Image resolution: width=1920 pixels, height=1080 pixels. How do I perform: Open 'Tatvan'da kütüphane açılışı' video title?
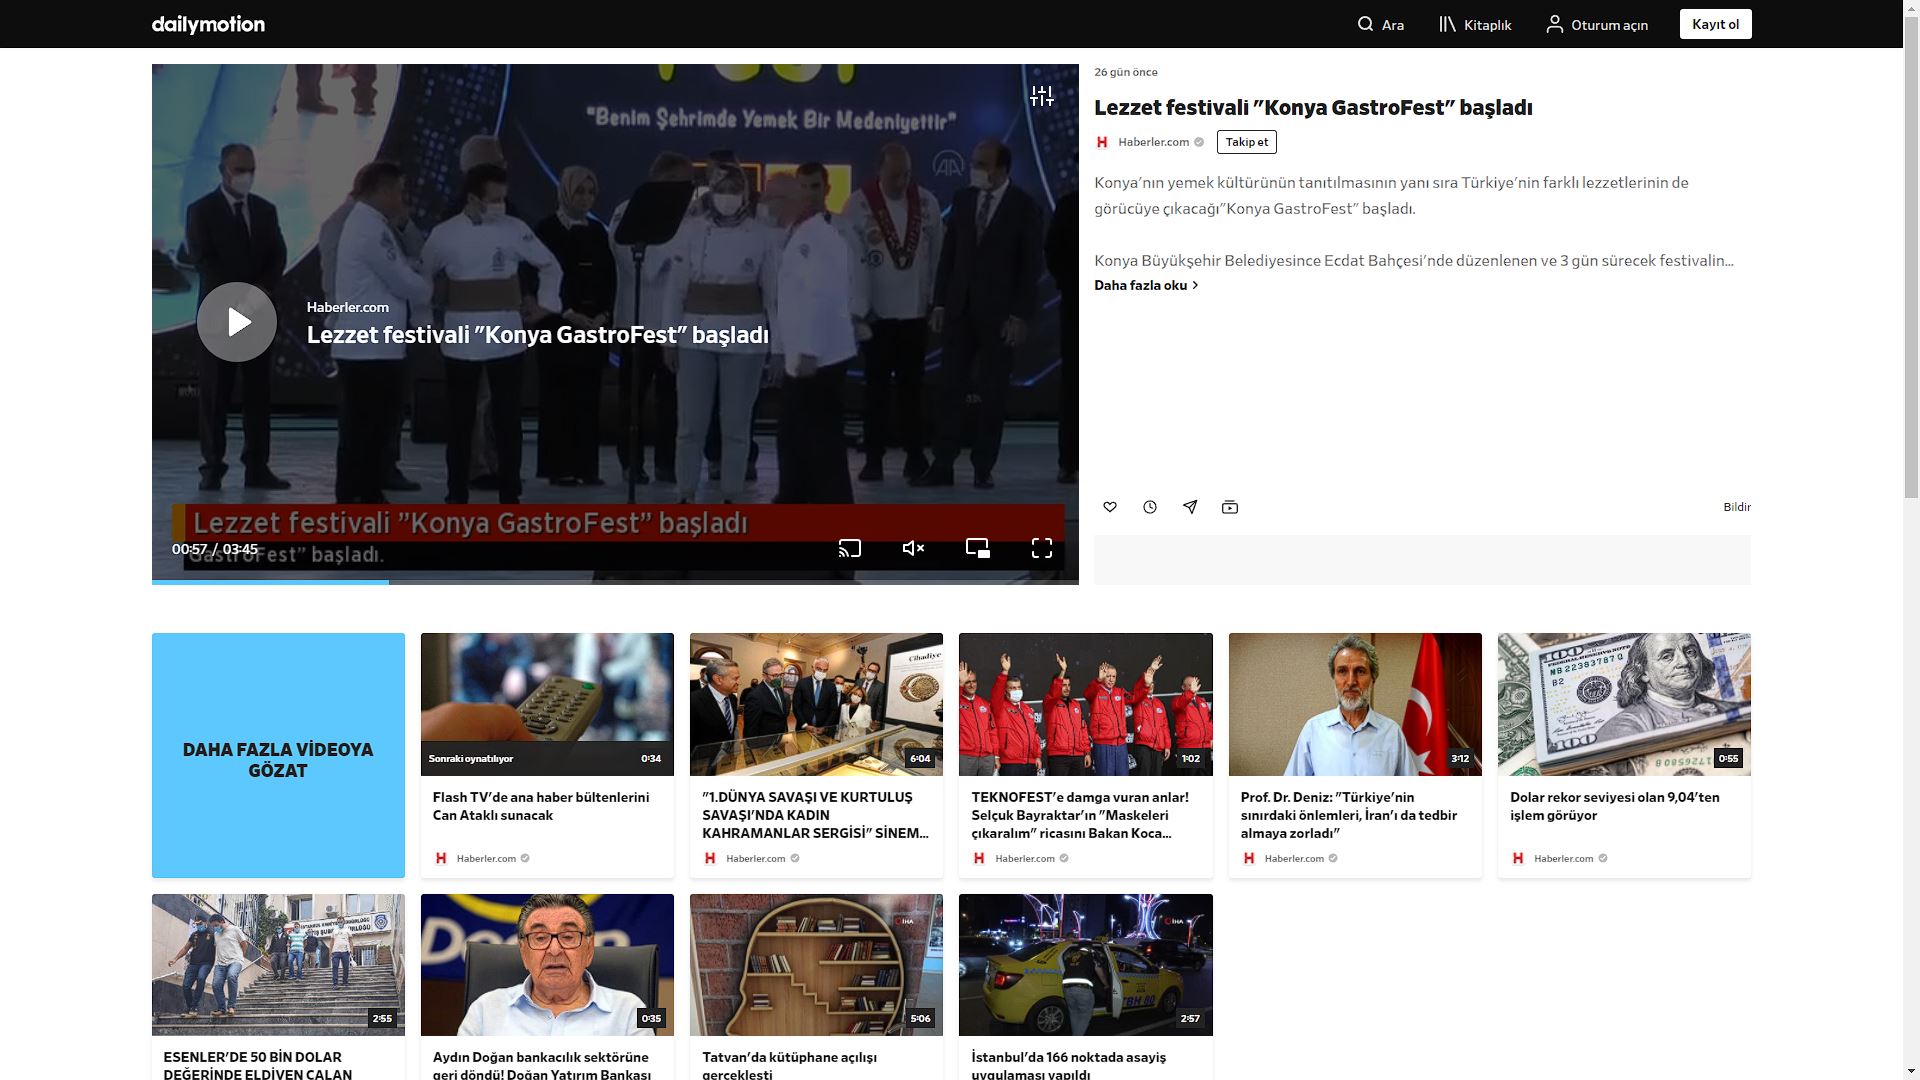click(x=790, y=1065)
